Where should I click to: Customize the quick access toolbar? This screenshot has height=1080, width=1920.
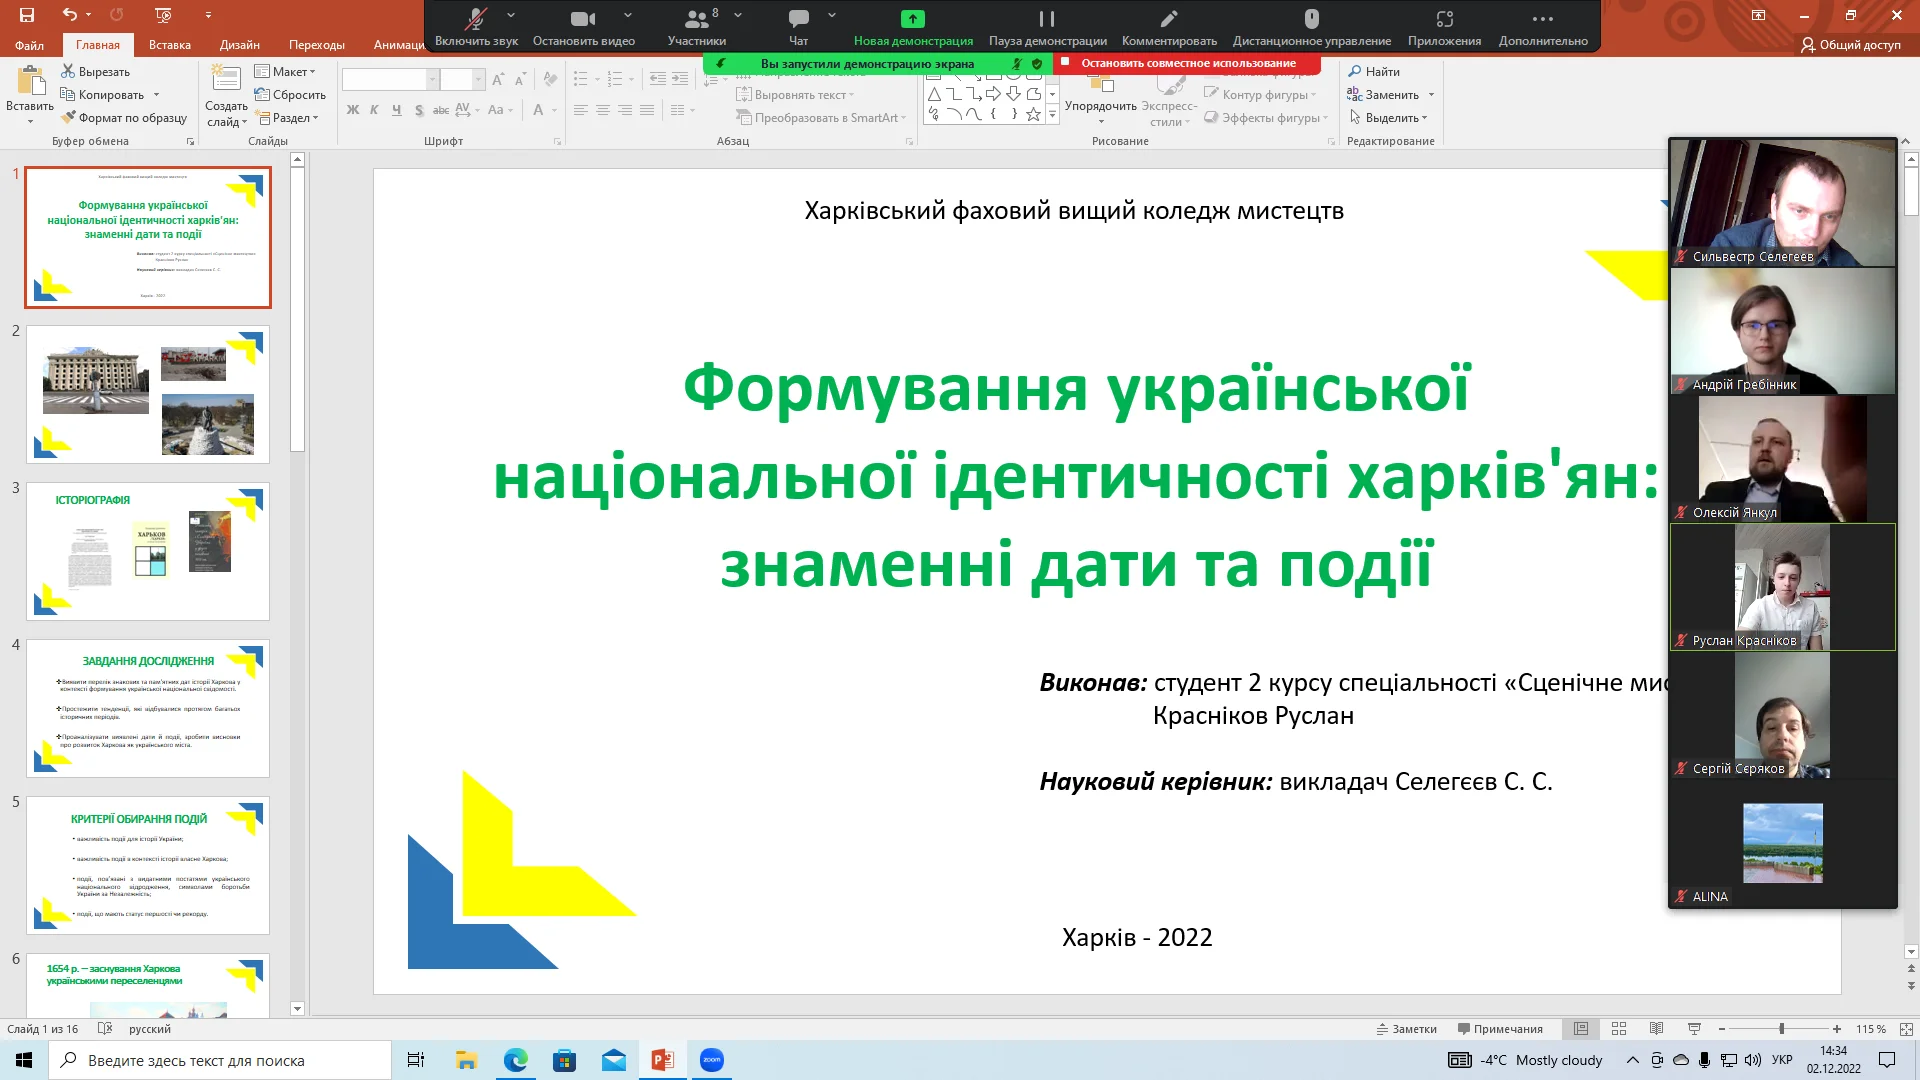click(x=208, y=15)
